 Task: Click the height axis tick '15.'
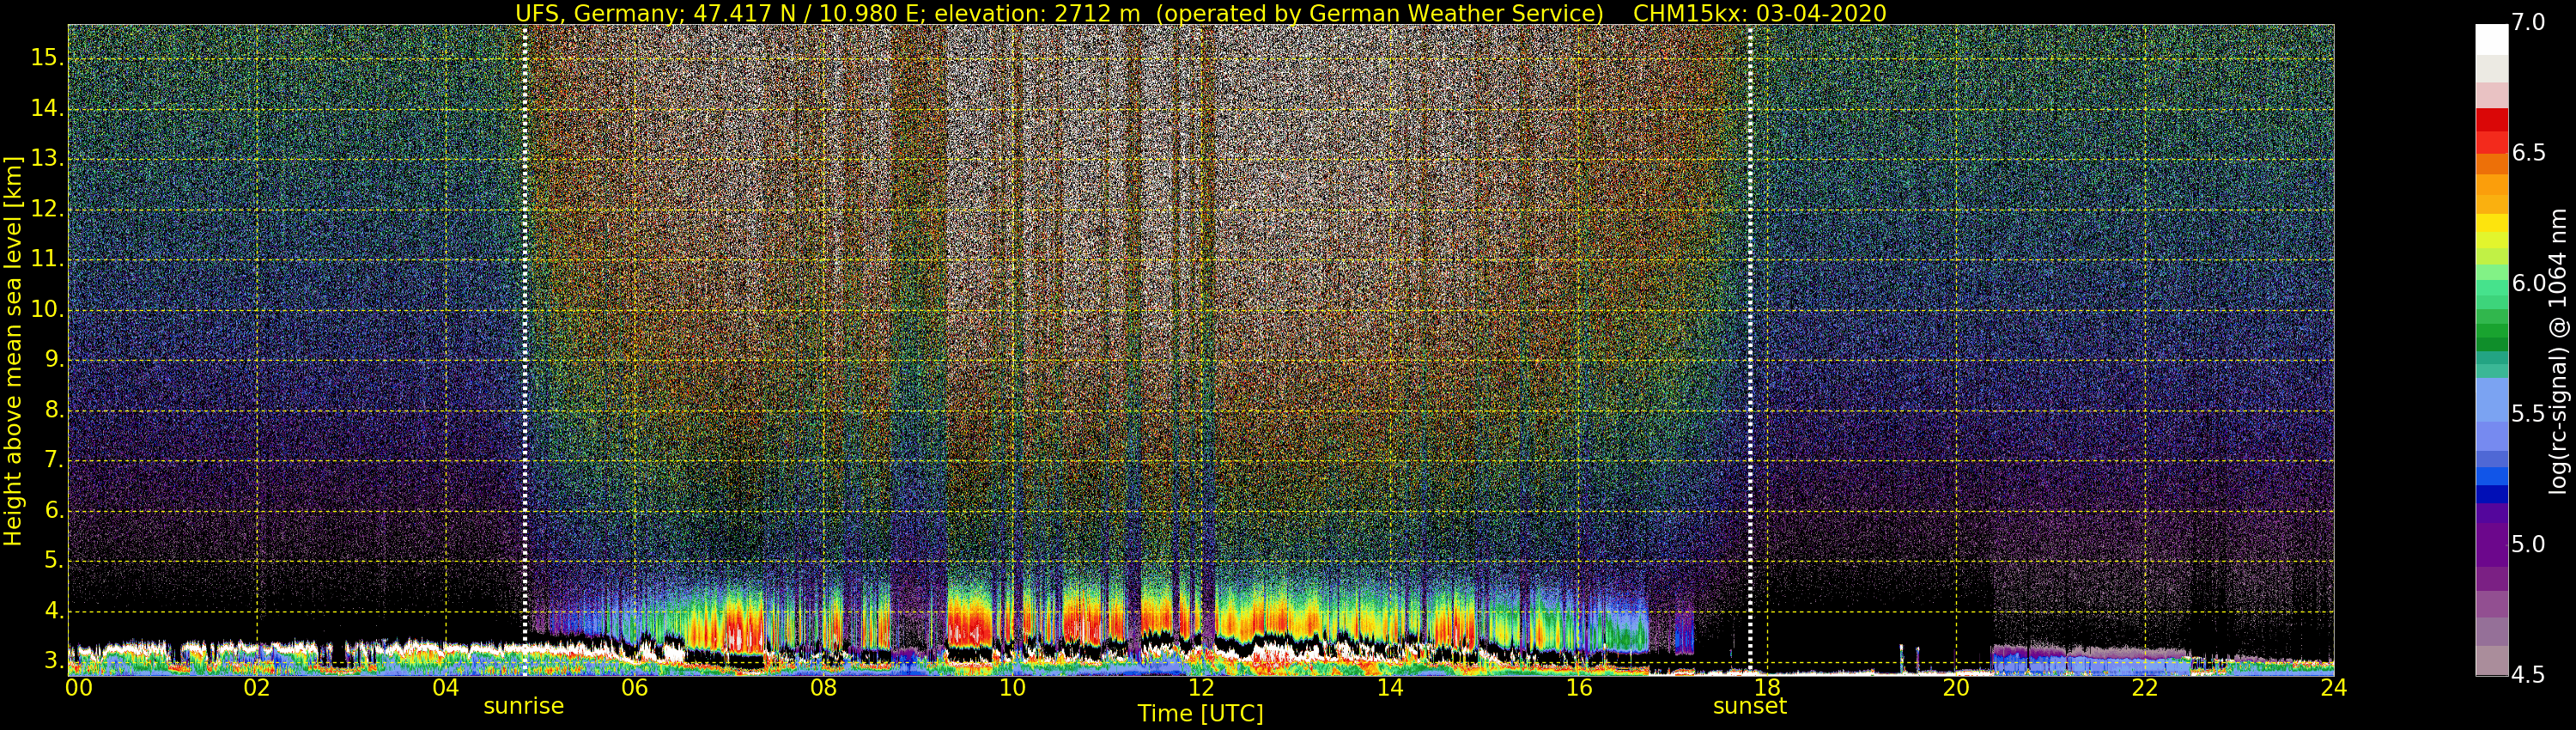(x=47, y=58)
